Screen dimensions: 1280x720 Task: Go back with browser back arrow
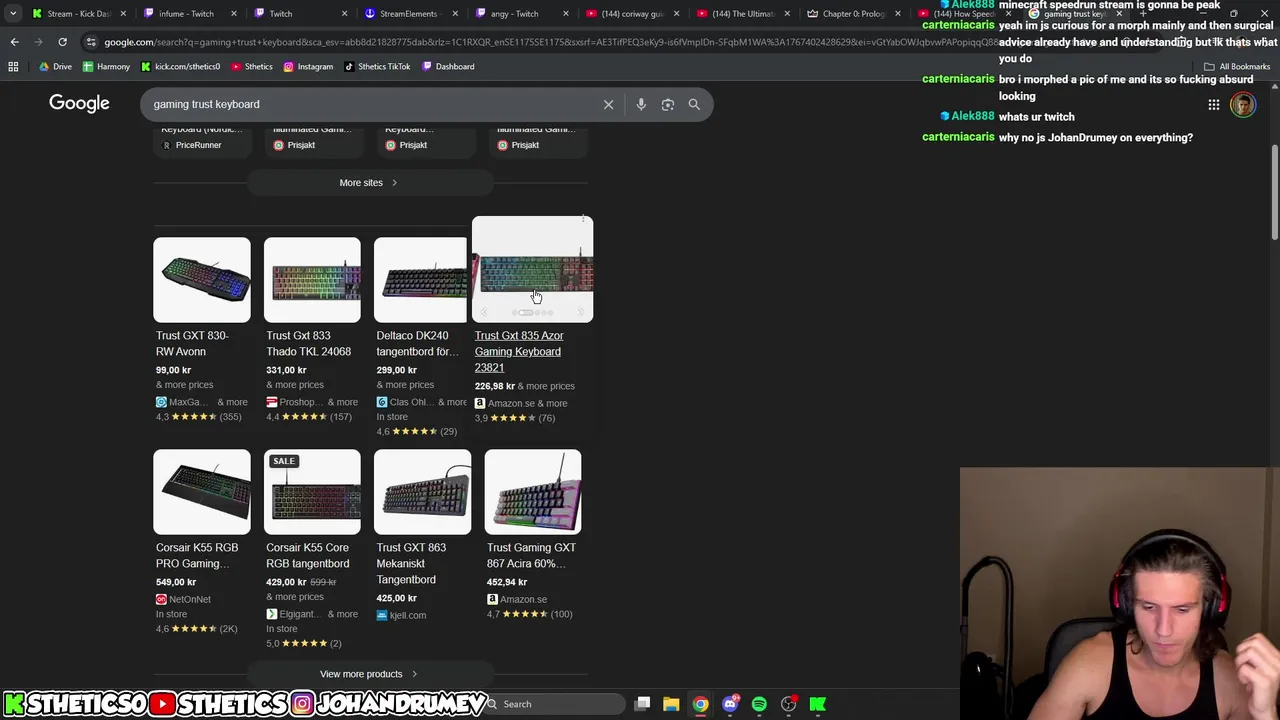(x=14, y=42)
